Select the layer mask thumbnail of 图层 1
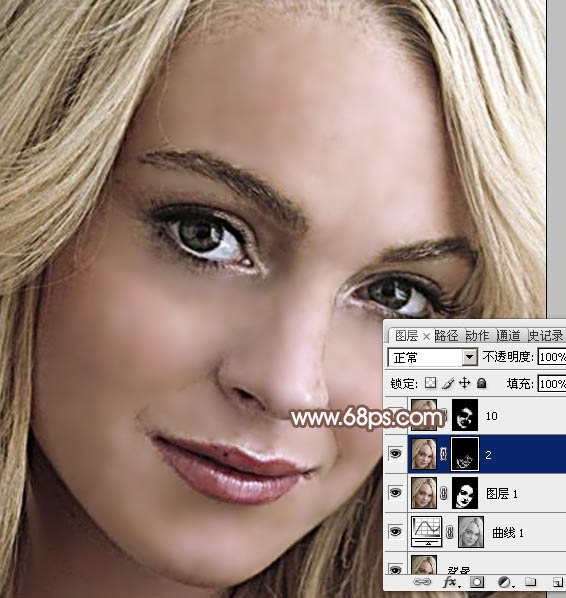 pyautogui.click(x=465, y=493)
